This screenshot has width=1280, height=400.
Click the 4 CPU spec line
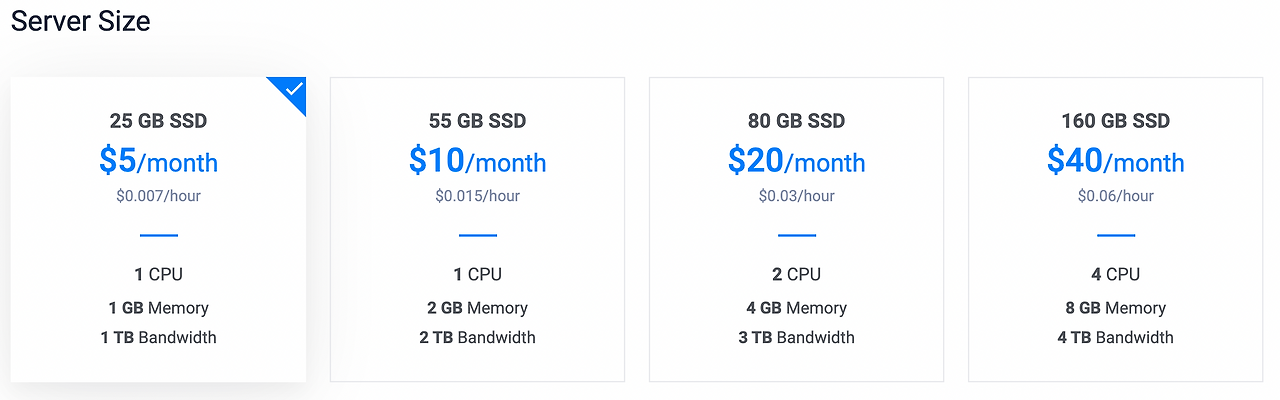coord(1115,274)
